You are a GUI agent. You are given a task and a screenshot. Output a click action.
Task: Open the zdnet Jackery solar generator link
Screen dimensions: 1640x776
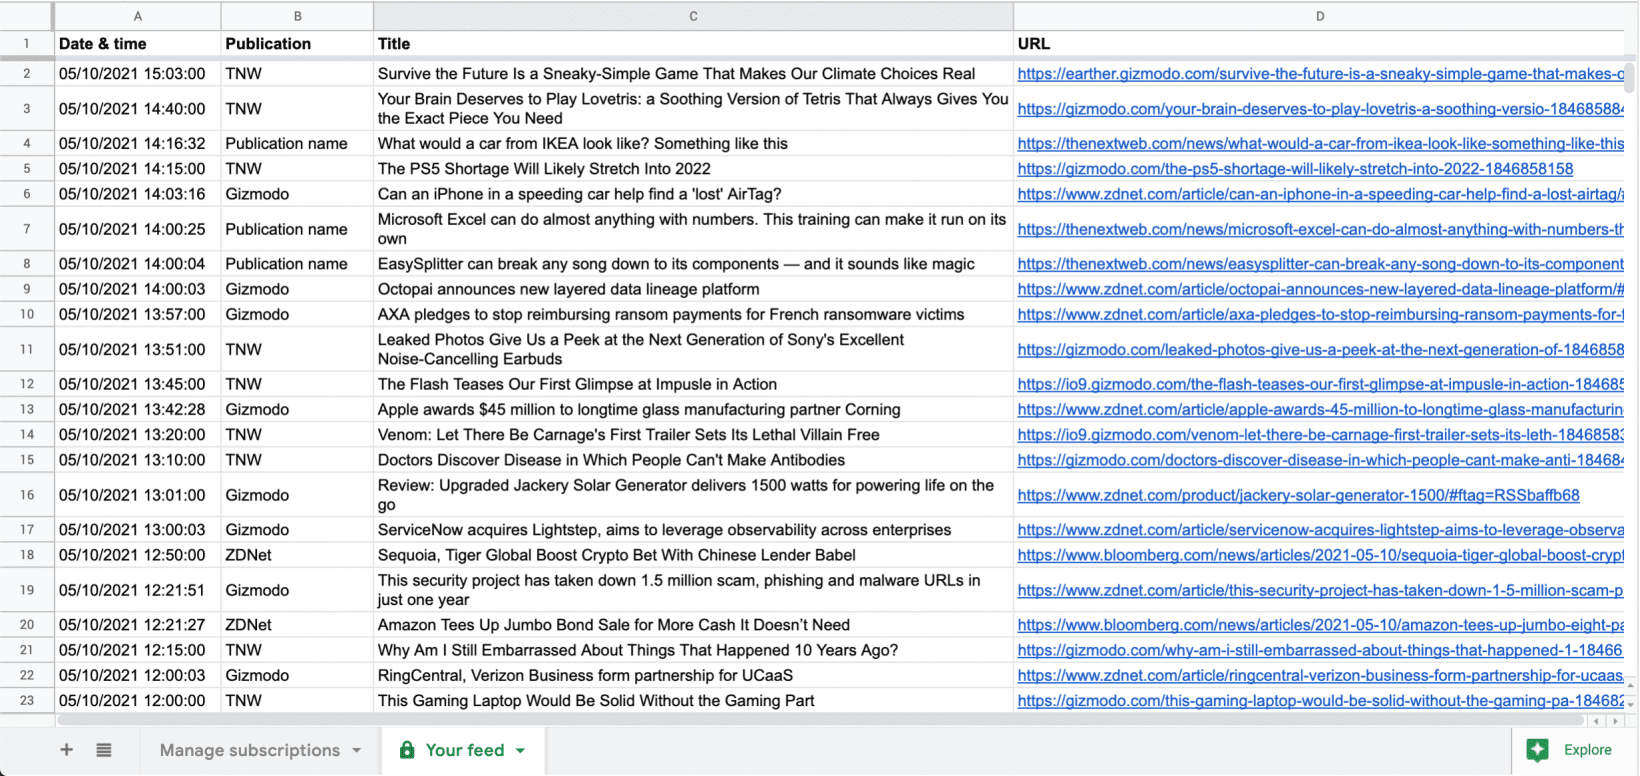1299,495
